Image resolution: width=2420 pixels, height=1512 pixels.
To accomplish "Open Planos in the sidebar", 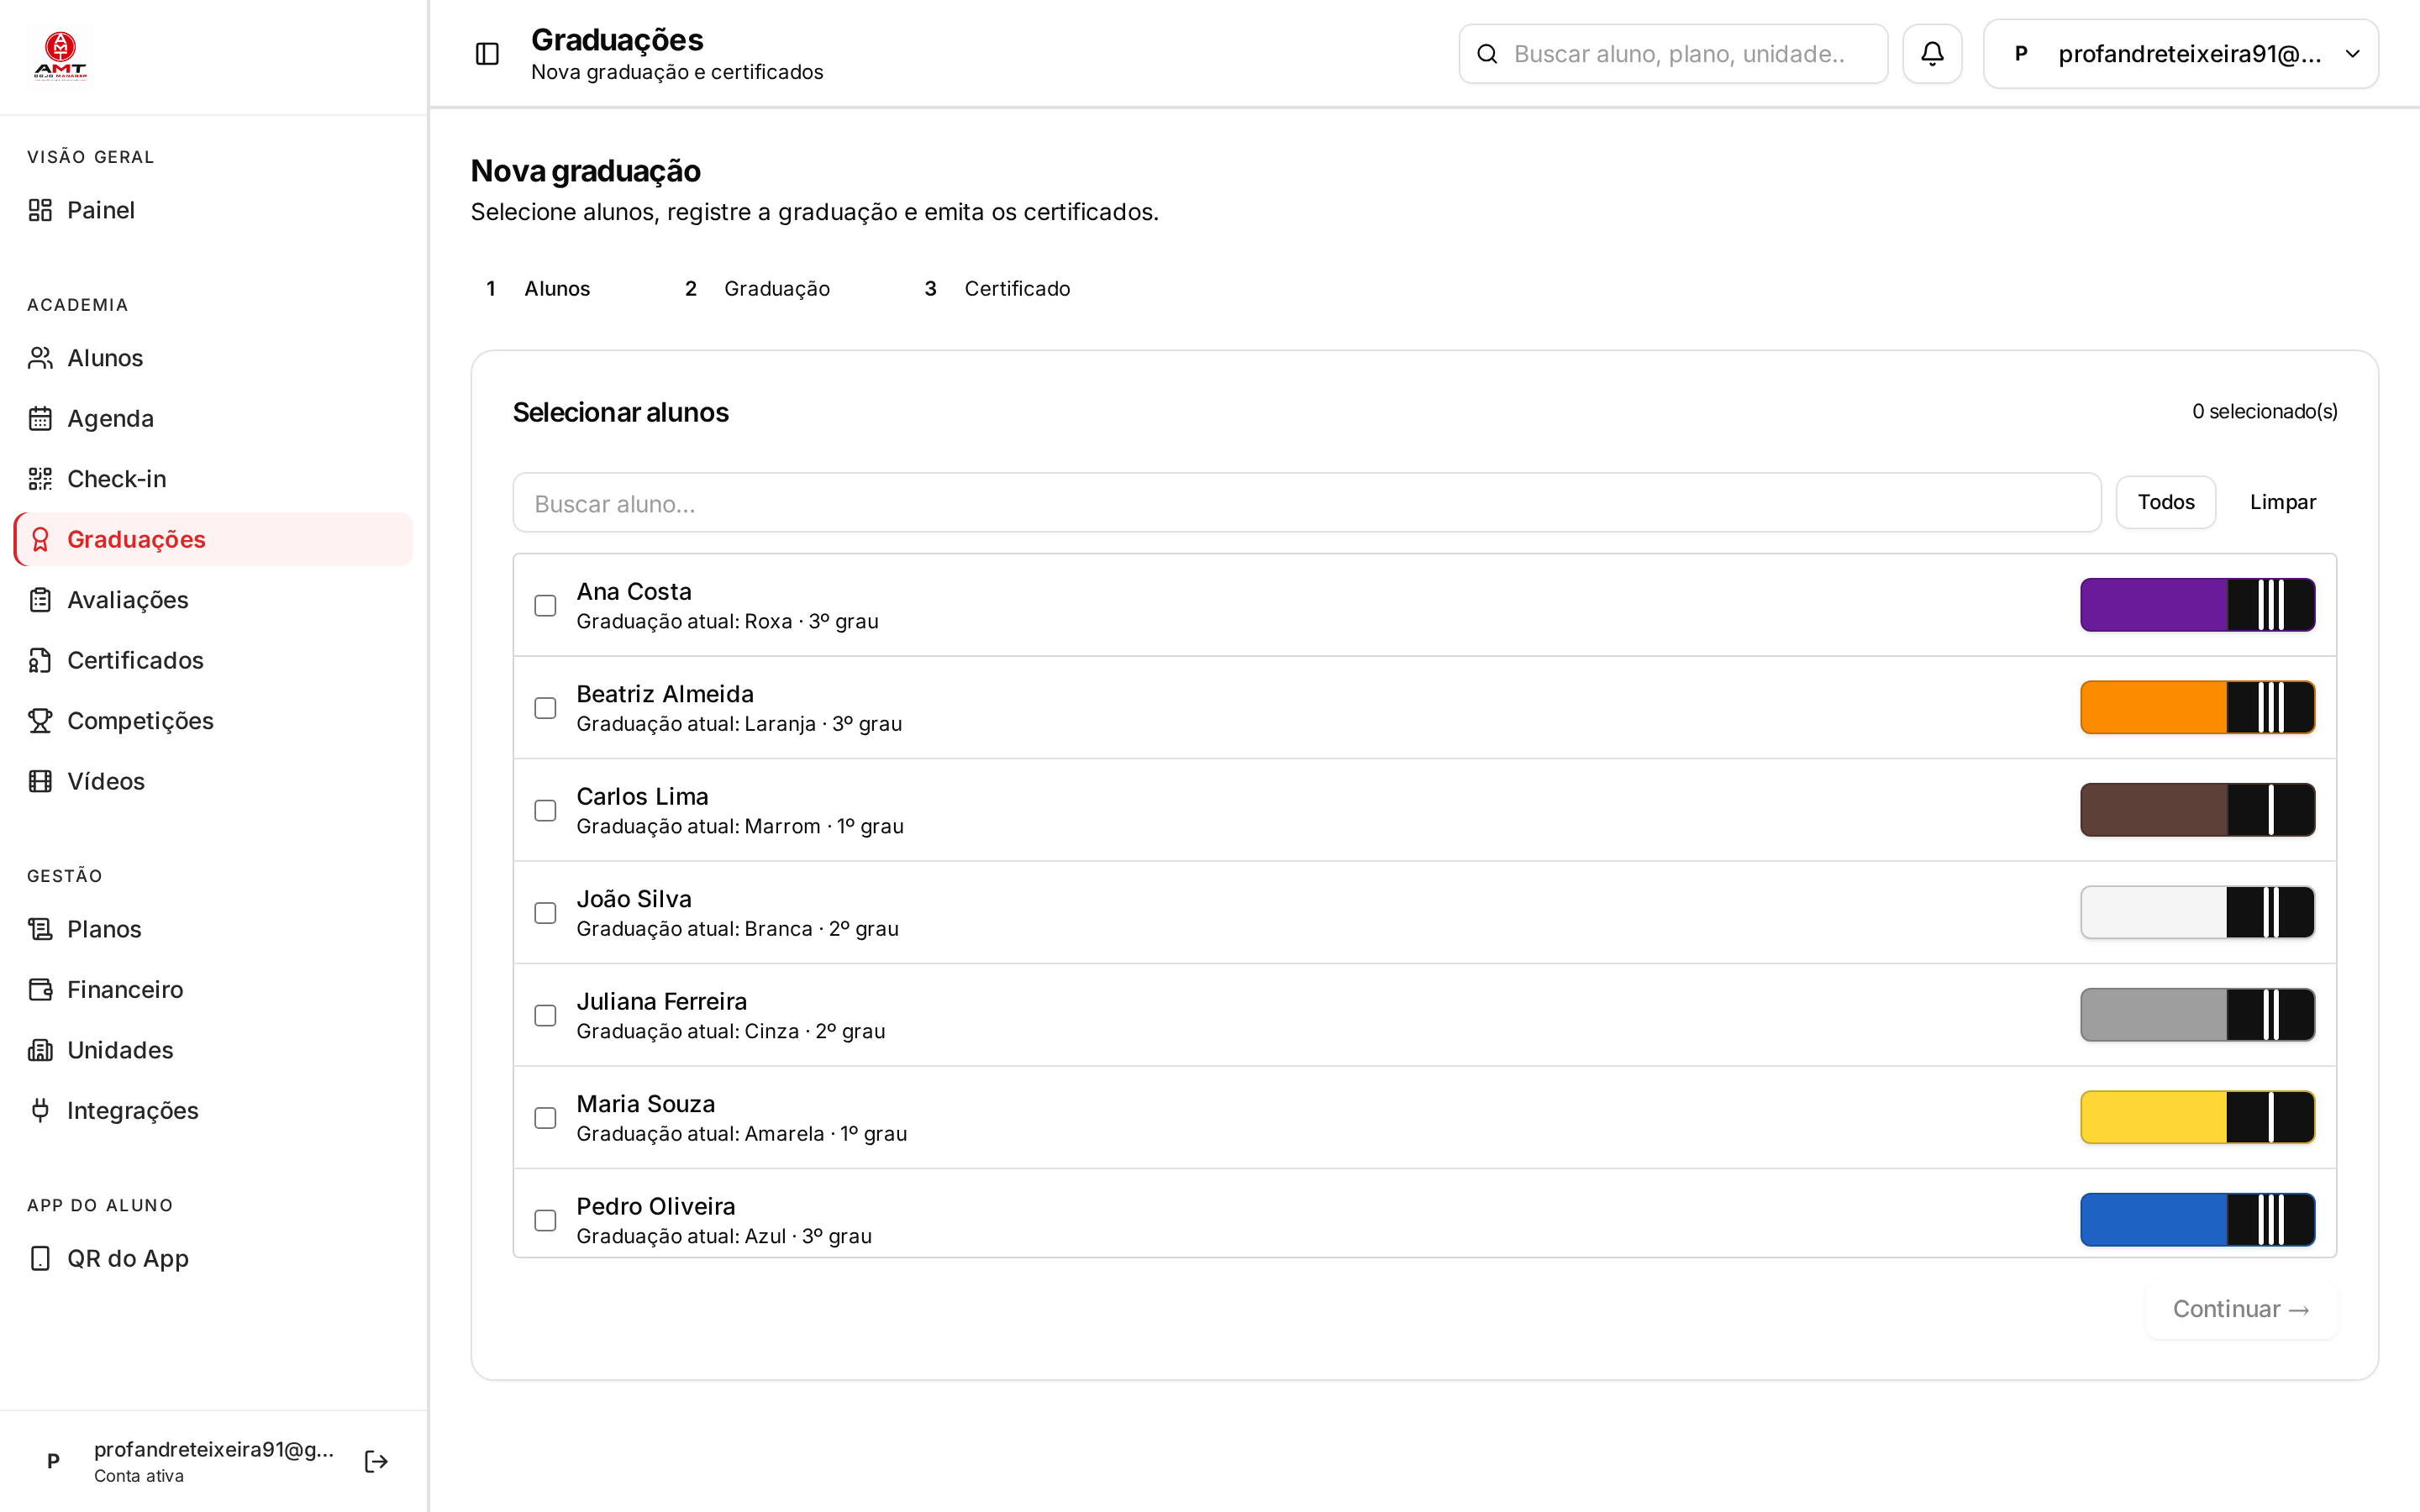I will click(x=213, y=929).
